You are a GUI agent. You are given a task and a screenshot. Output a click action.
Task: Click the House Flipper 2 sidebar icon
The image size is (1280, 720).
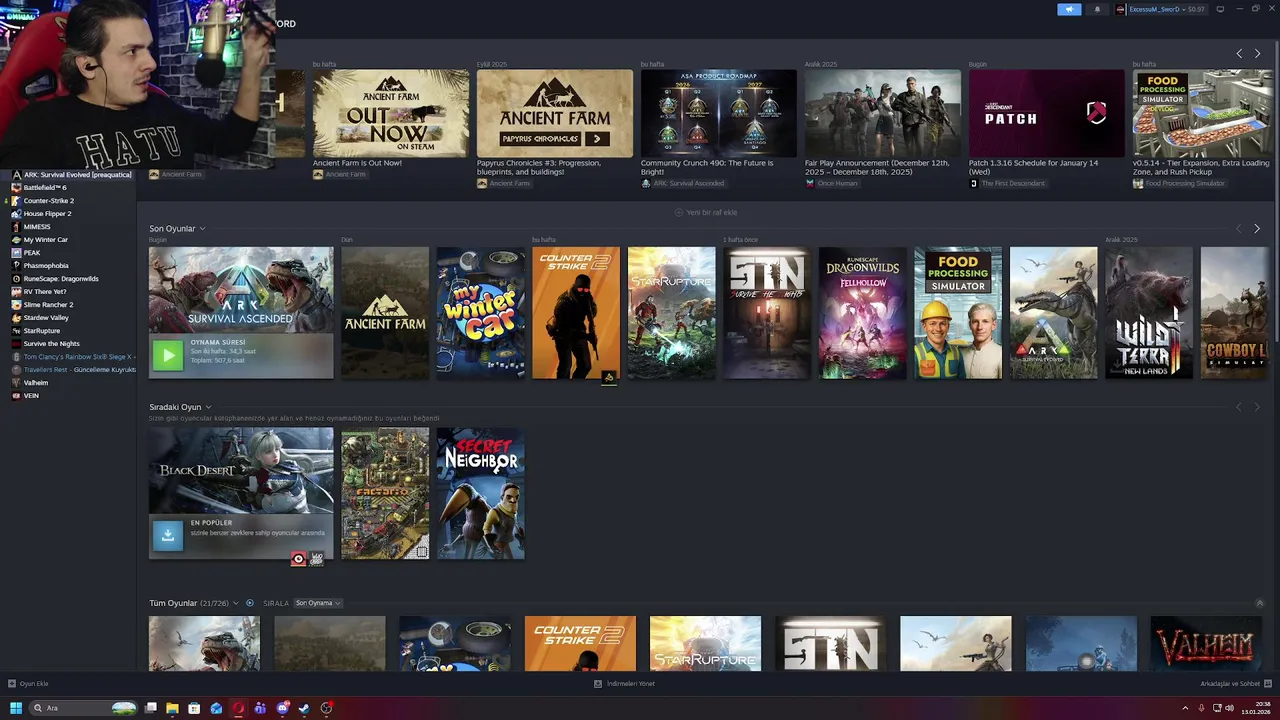(16, 214)
